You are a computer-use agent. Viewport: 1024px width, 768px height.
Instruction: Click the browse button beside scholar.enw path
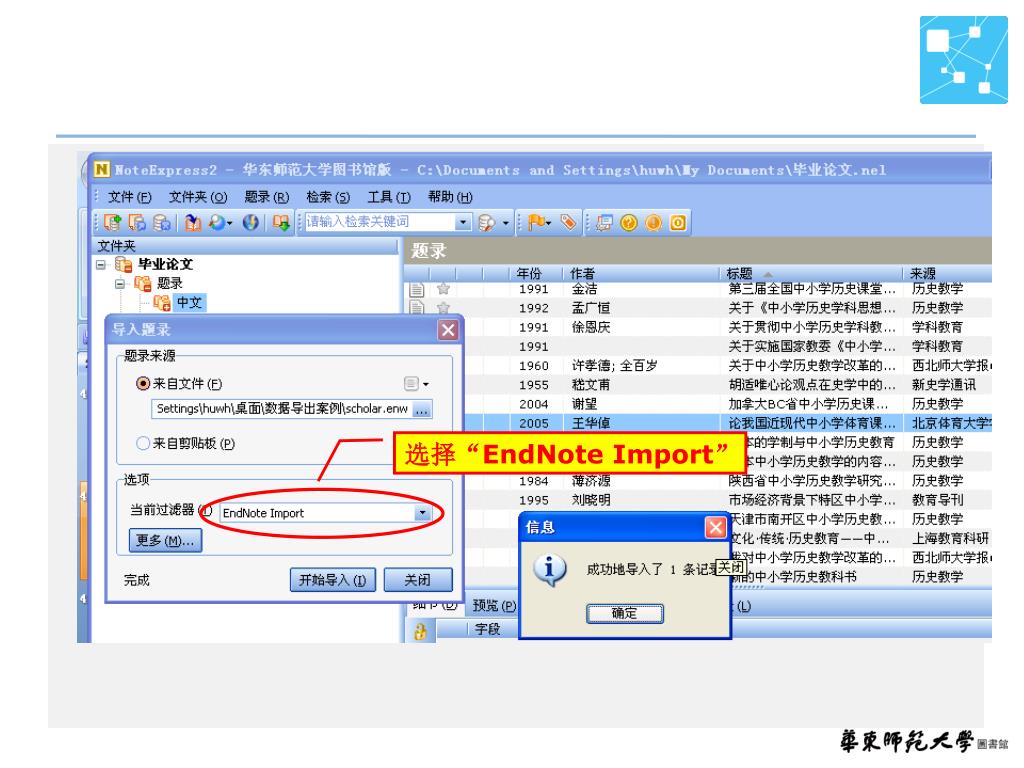[422, 409]
